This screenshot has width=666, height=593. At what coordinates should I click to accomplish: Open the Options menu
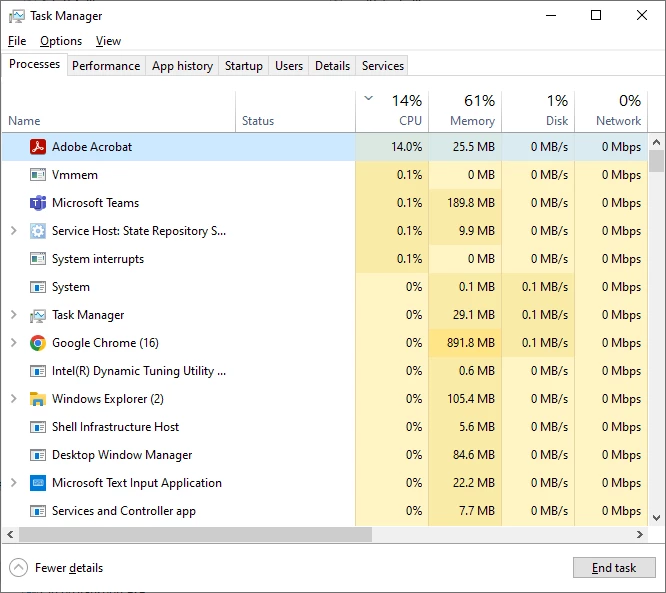(61, 41)
